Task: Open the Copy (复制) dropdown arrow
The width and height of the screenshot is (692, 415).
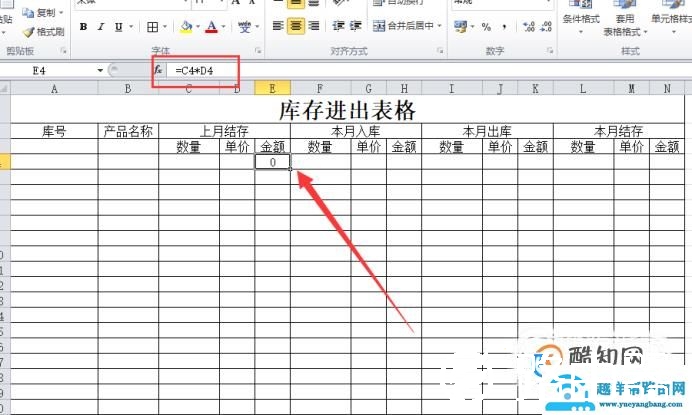Action: pyautogui.click(x=61, y=13)
